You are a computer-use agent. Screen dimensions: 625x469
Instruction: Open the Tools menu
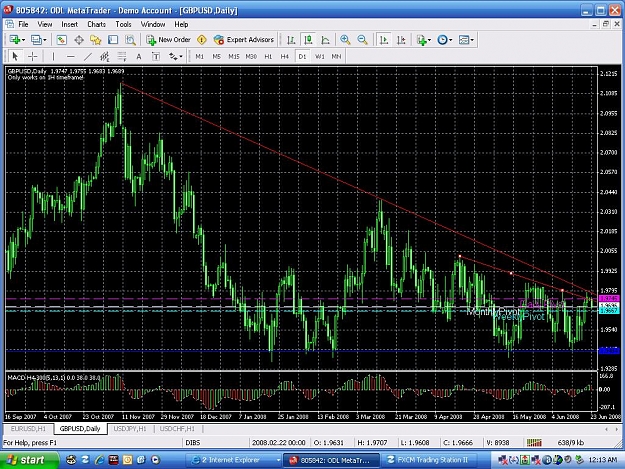123,24
